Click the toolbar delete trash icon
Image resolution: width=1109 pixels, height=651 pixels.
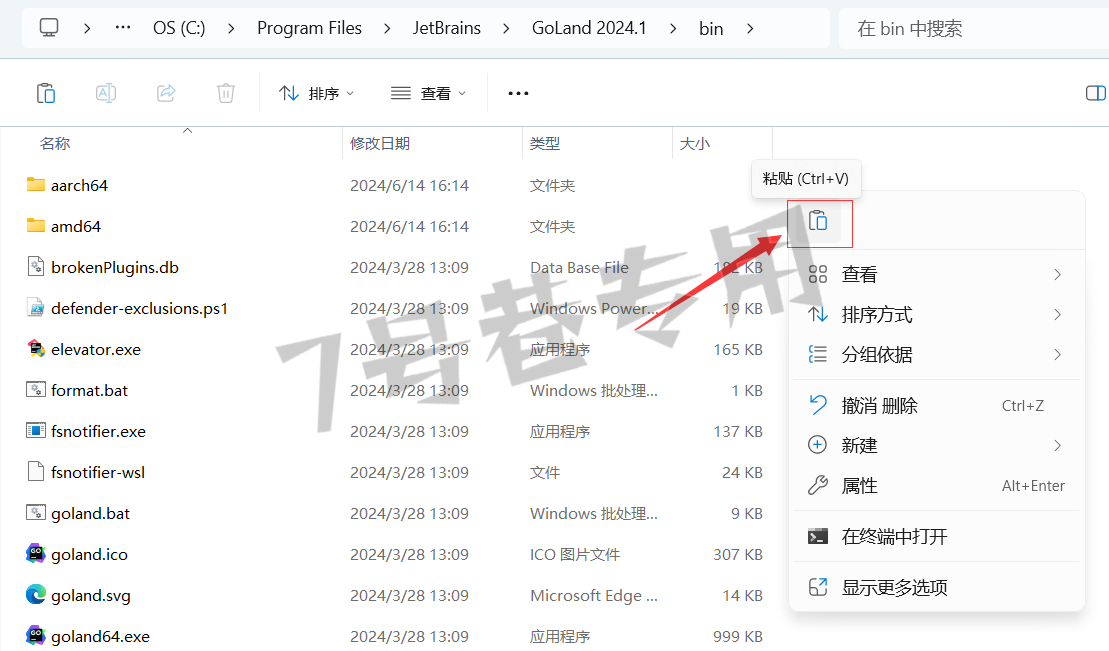pos(226,93)
